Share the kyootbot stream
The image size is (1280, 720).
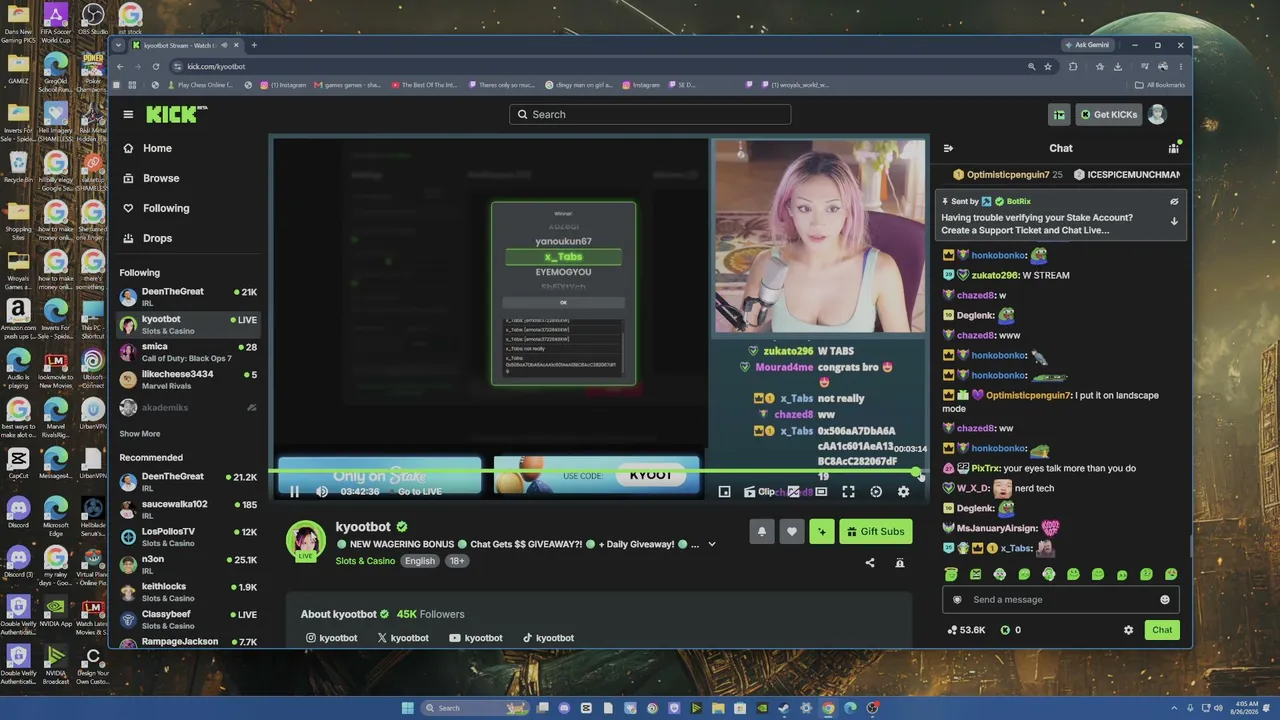(870, 563)
